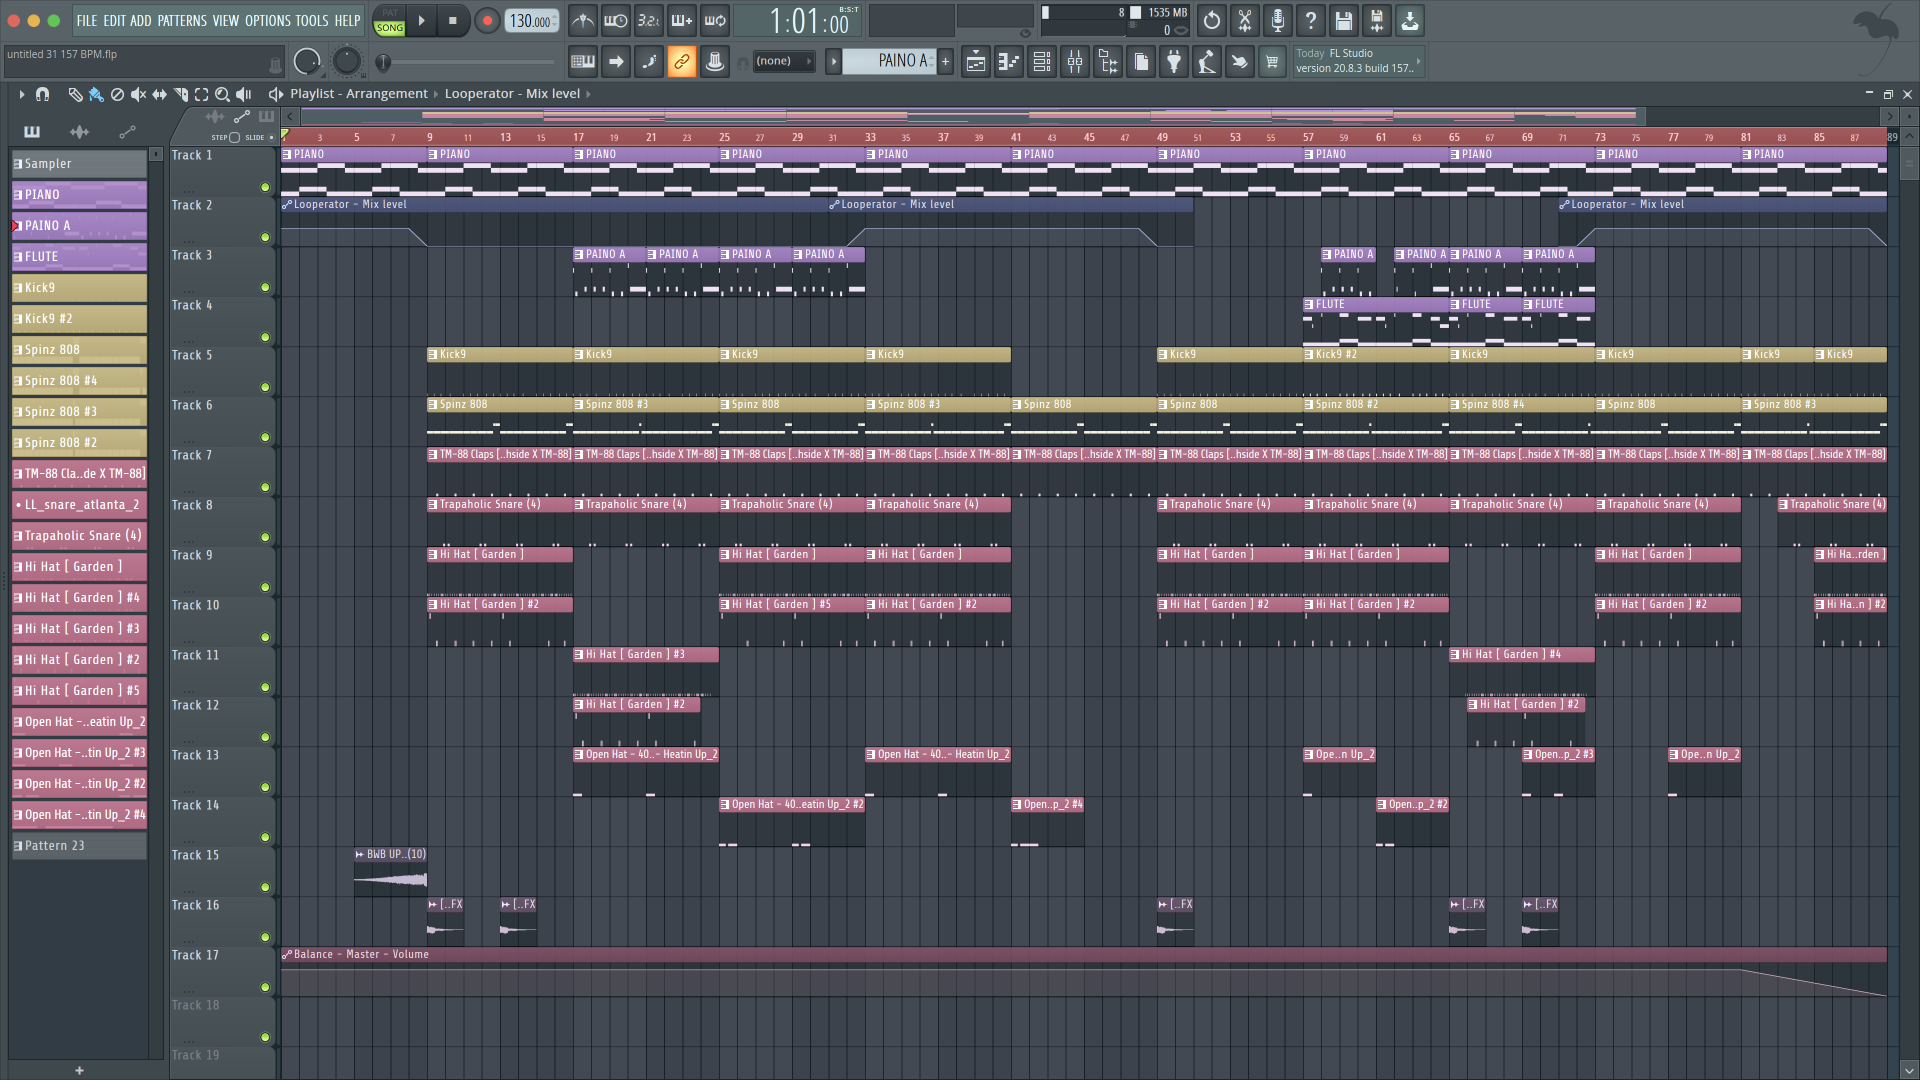Open the shop cart icon
This screenshot has width=1920, height=1080.
(1272, 62)
